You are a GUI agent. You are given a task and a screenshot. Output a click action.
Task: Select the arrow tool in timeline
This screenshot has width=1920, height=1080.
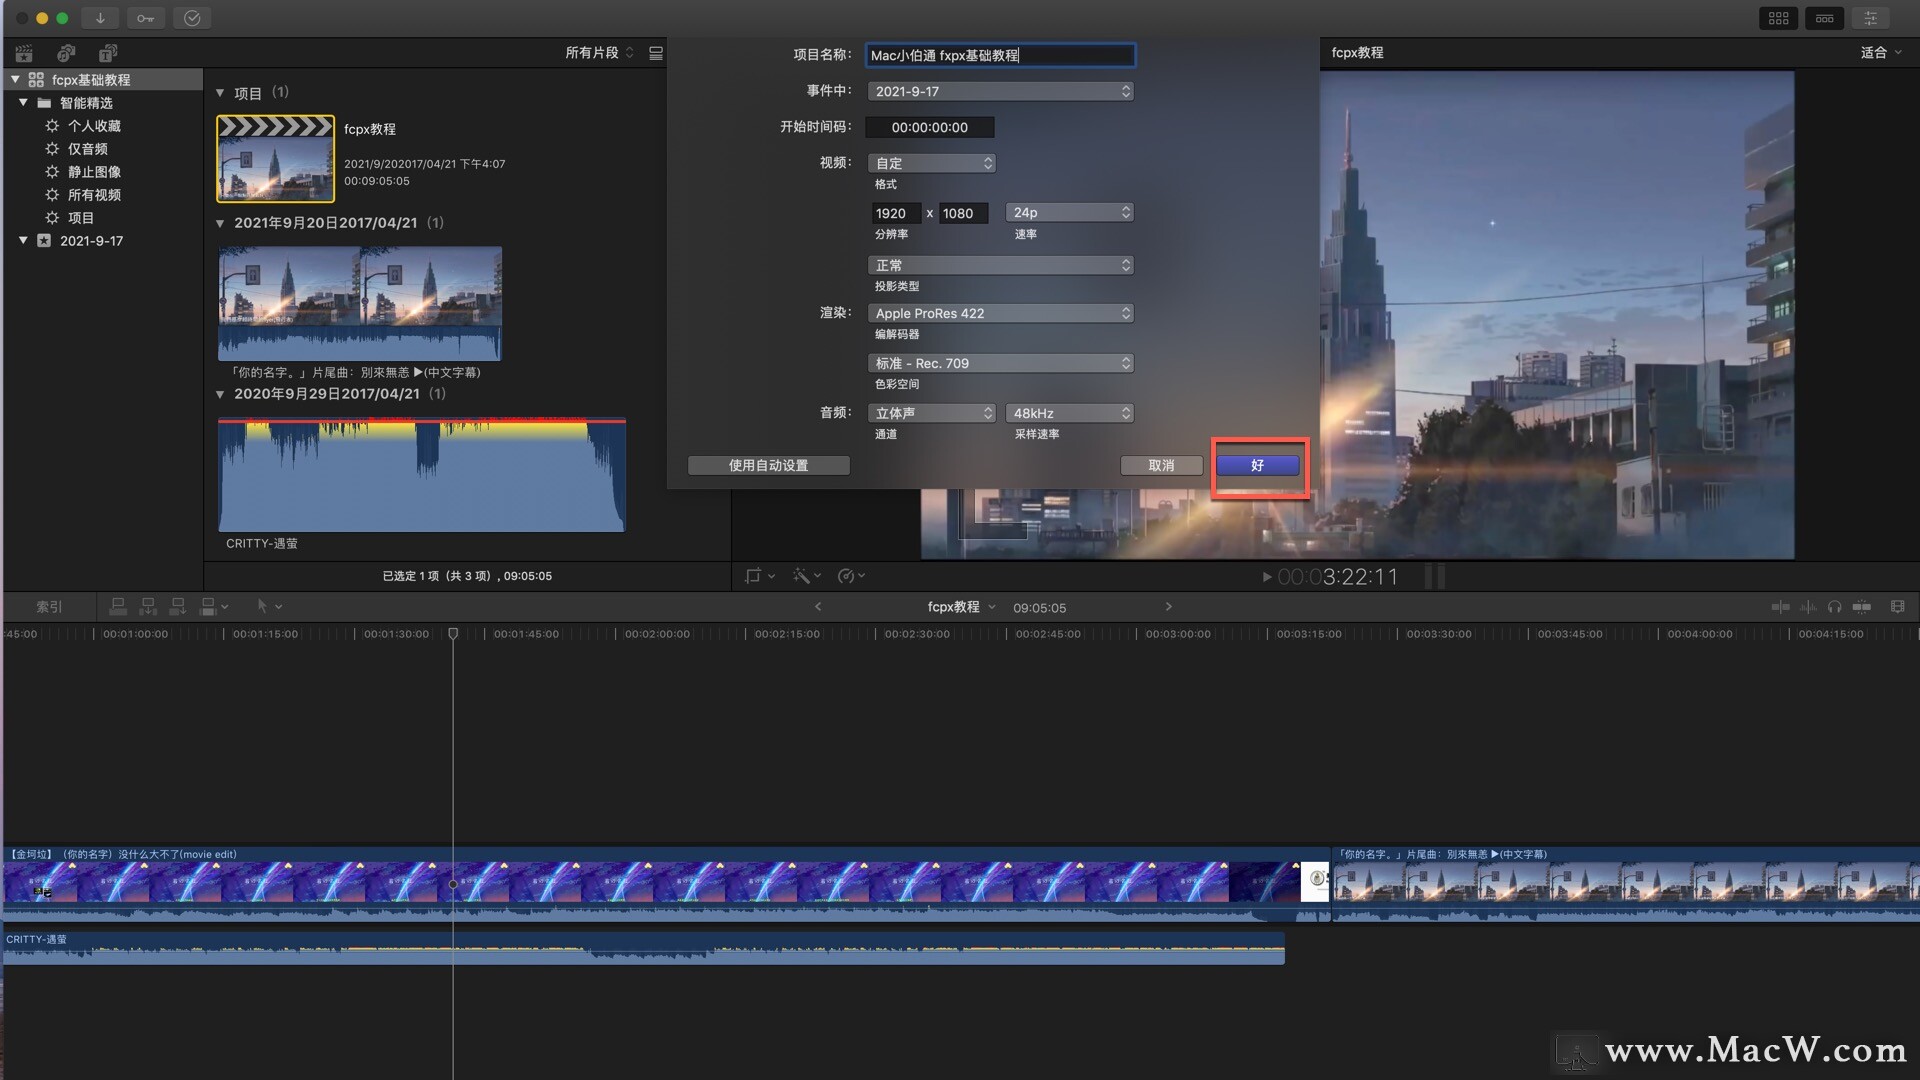[263, 606]
